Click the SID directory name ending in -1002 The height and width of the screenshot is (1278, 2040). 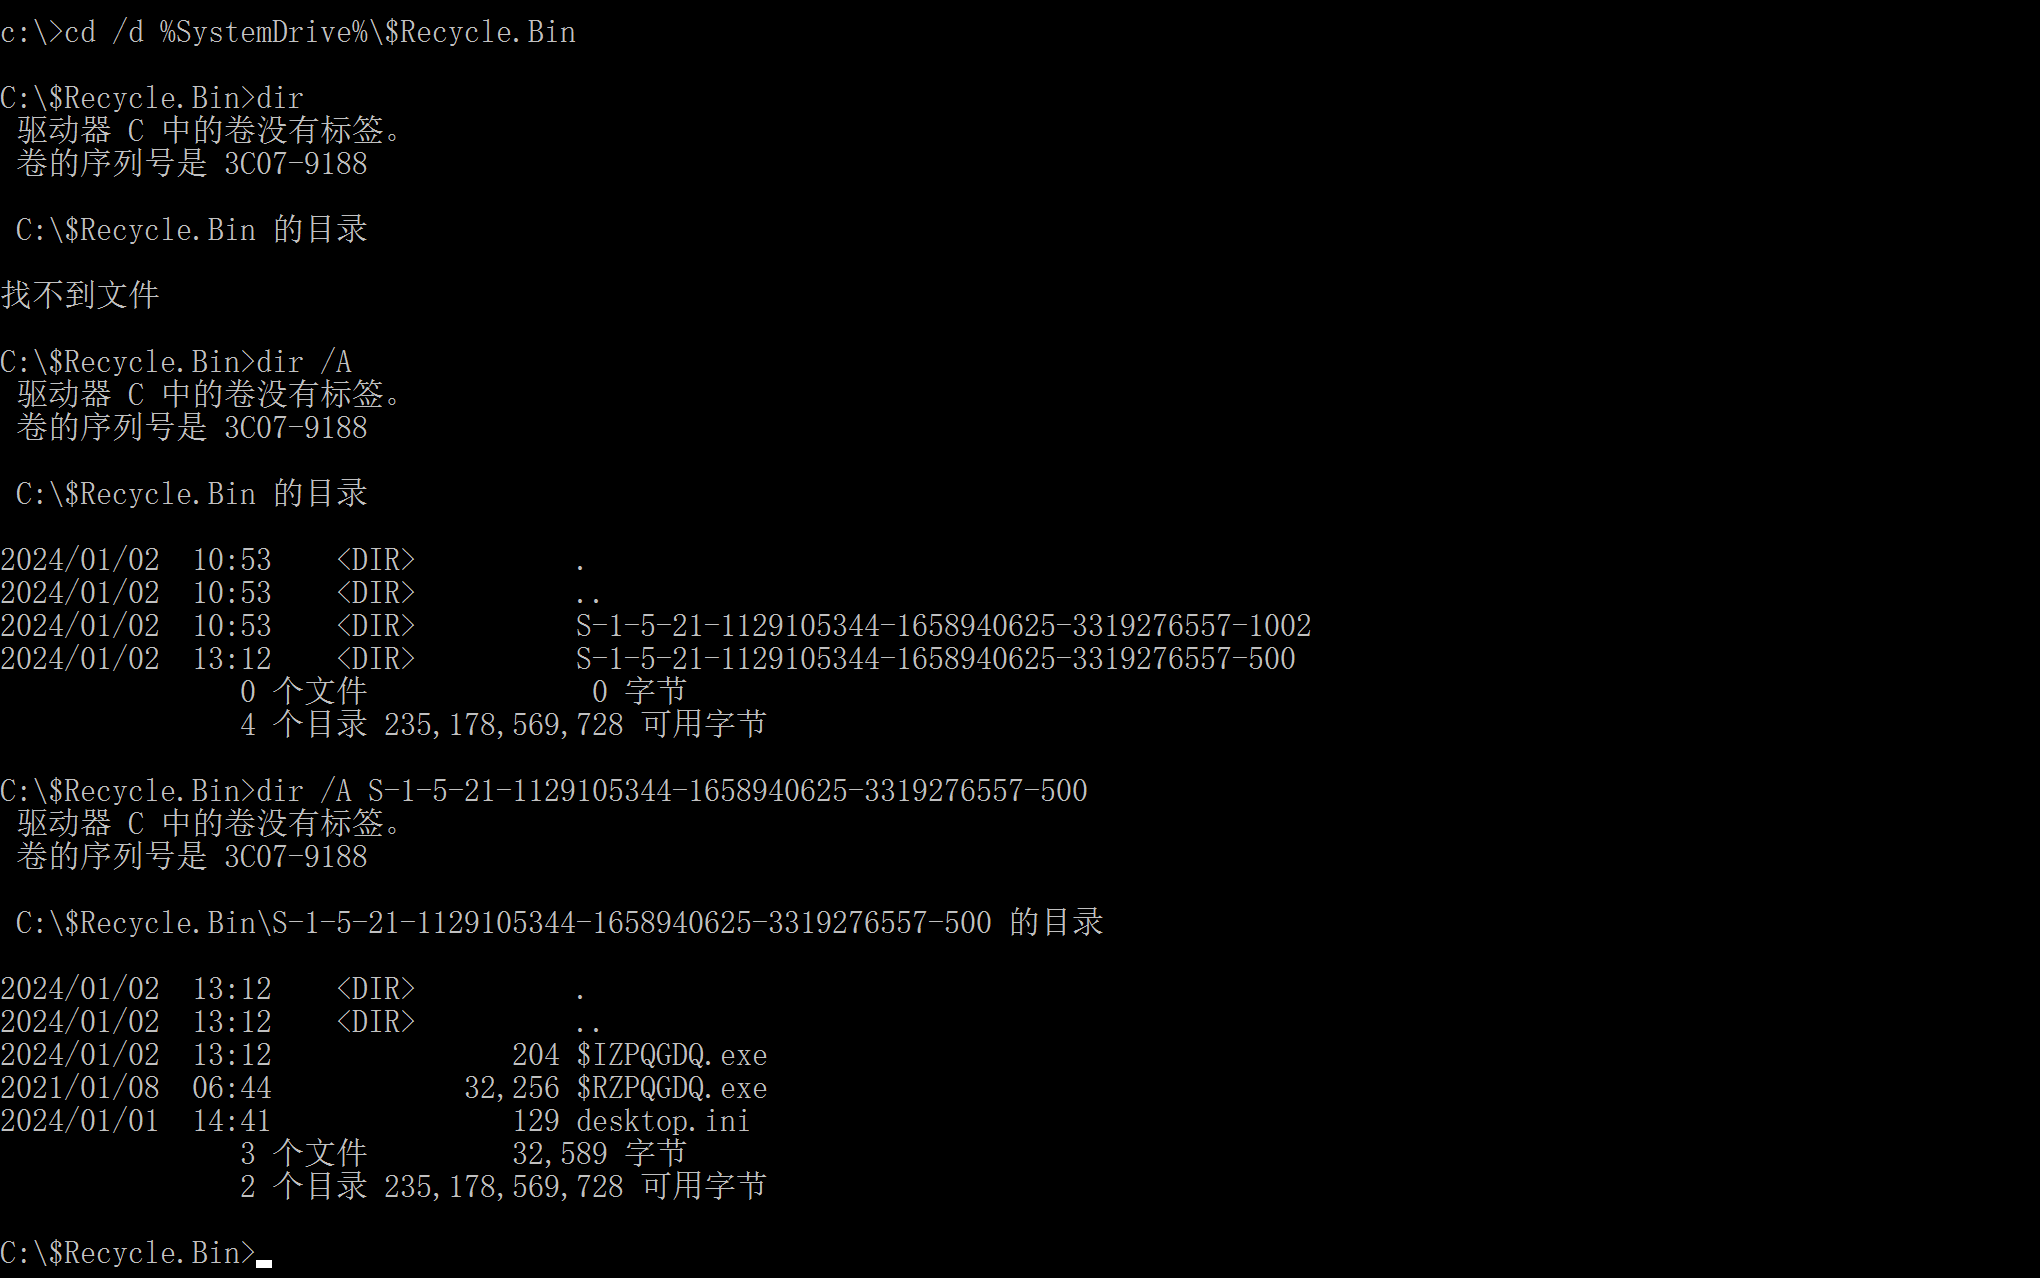tap(942, 626)
